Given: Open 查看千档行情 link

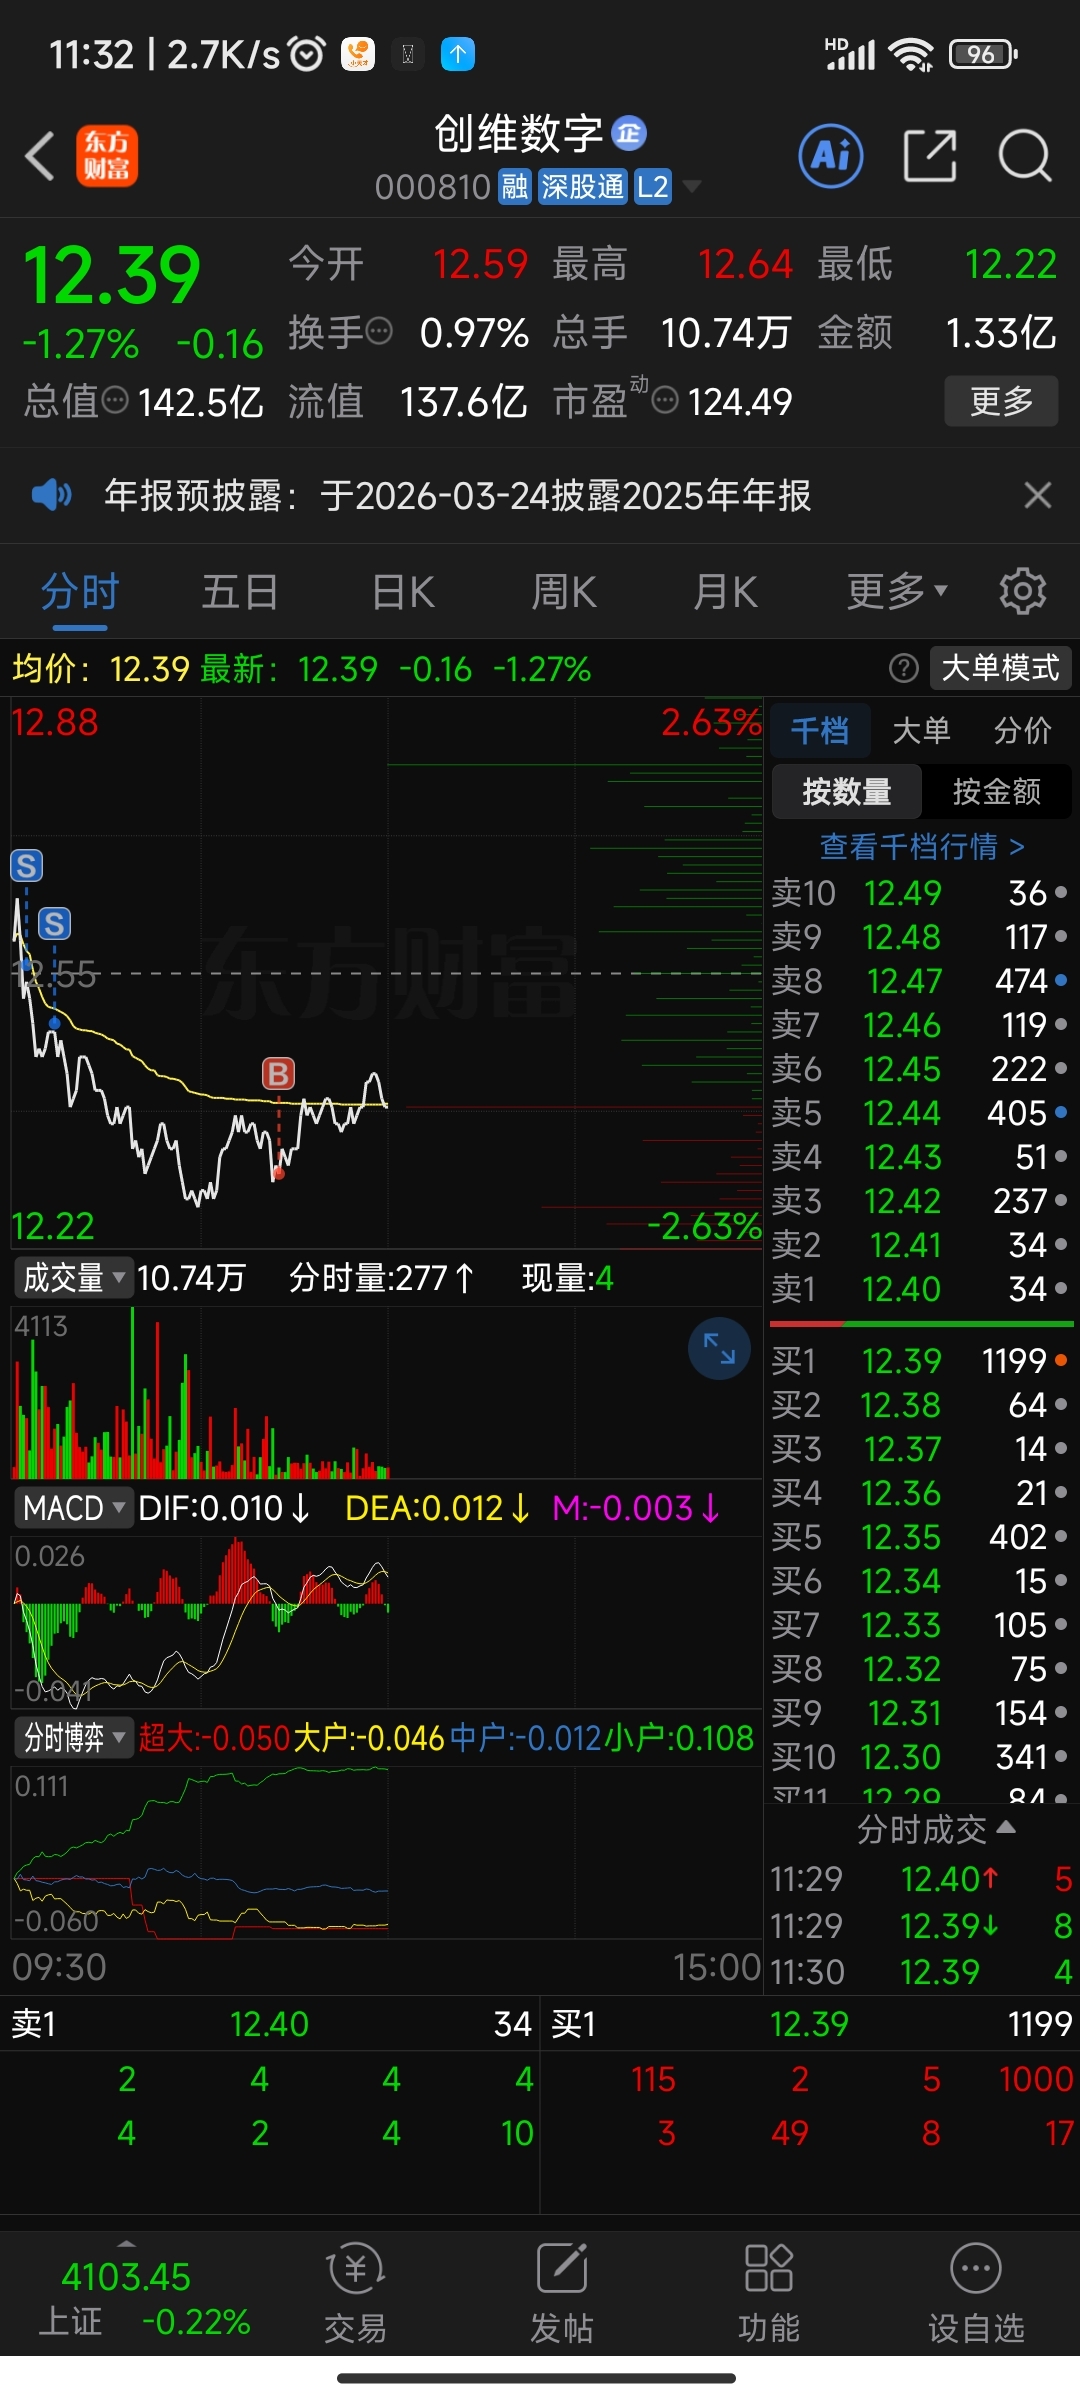Looking at the screenshot, I should pyautogui.click(x=922, y=847).
